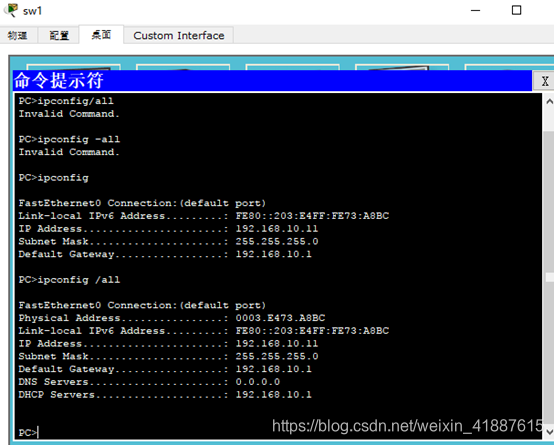Screen dimensions: 554x445
Task: Click the Physical Address value 0003.E473.A8BC
Action: [280, 318]
